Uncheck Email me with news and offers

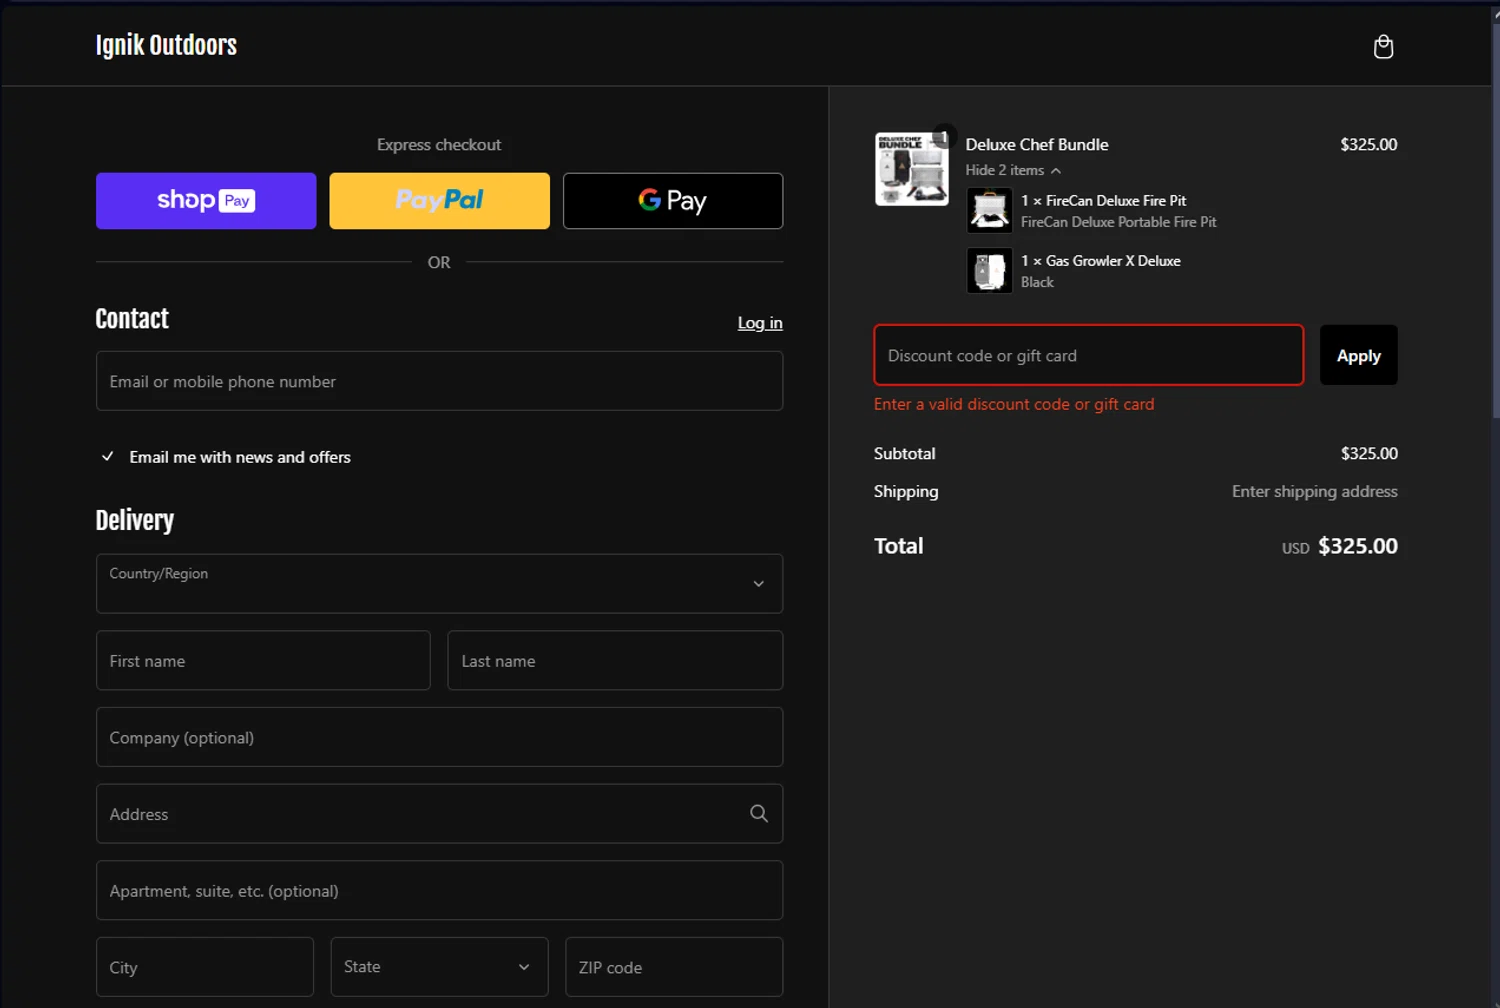(x=108, y=457)
